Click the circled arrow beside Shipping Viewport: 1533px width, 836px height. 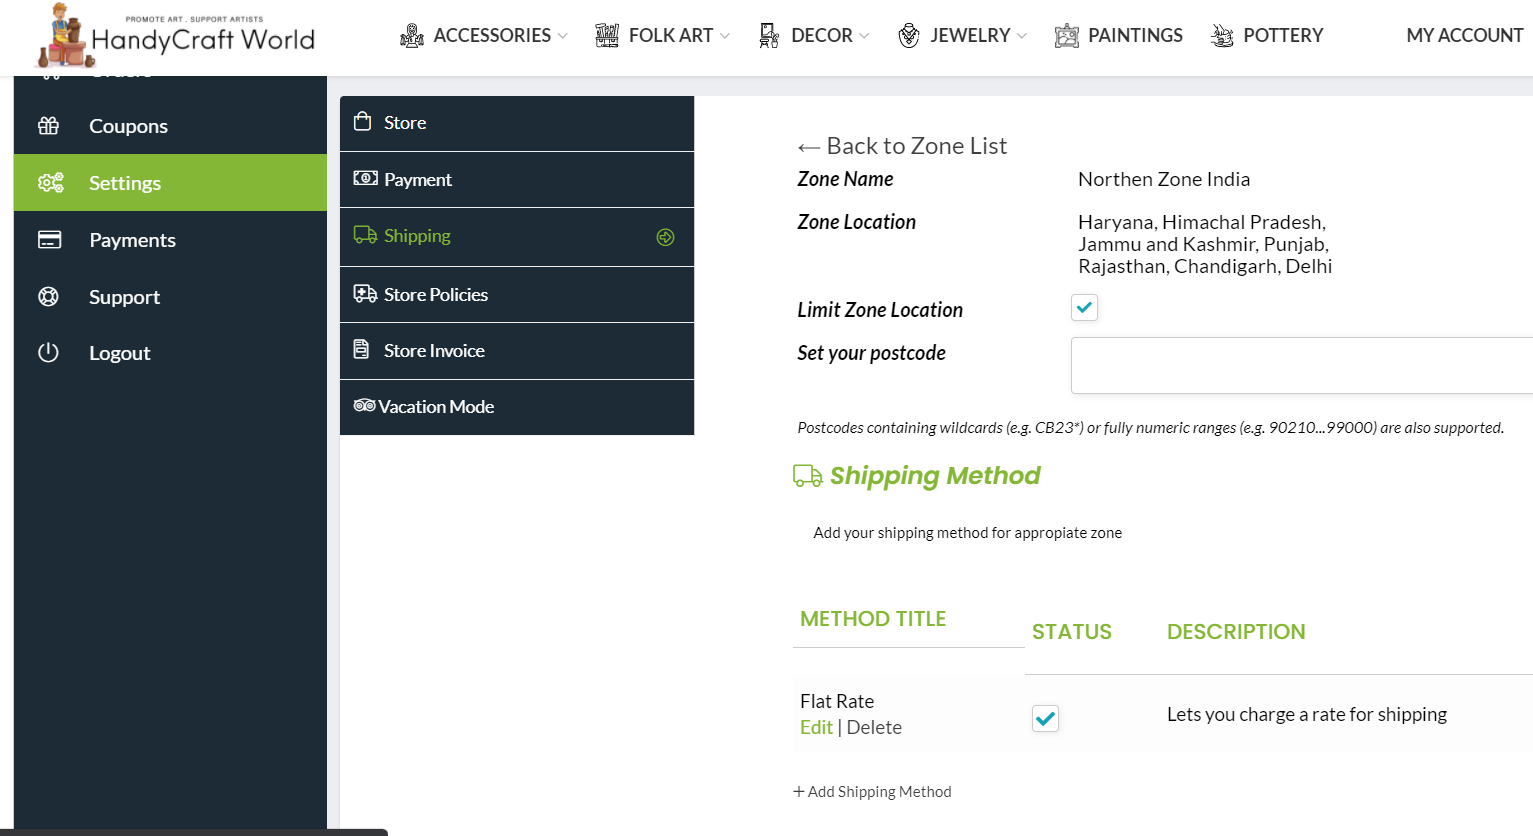pos(665,237)
